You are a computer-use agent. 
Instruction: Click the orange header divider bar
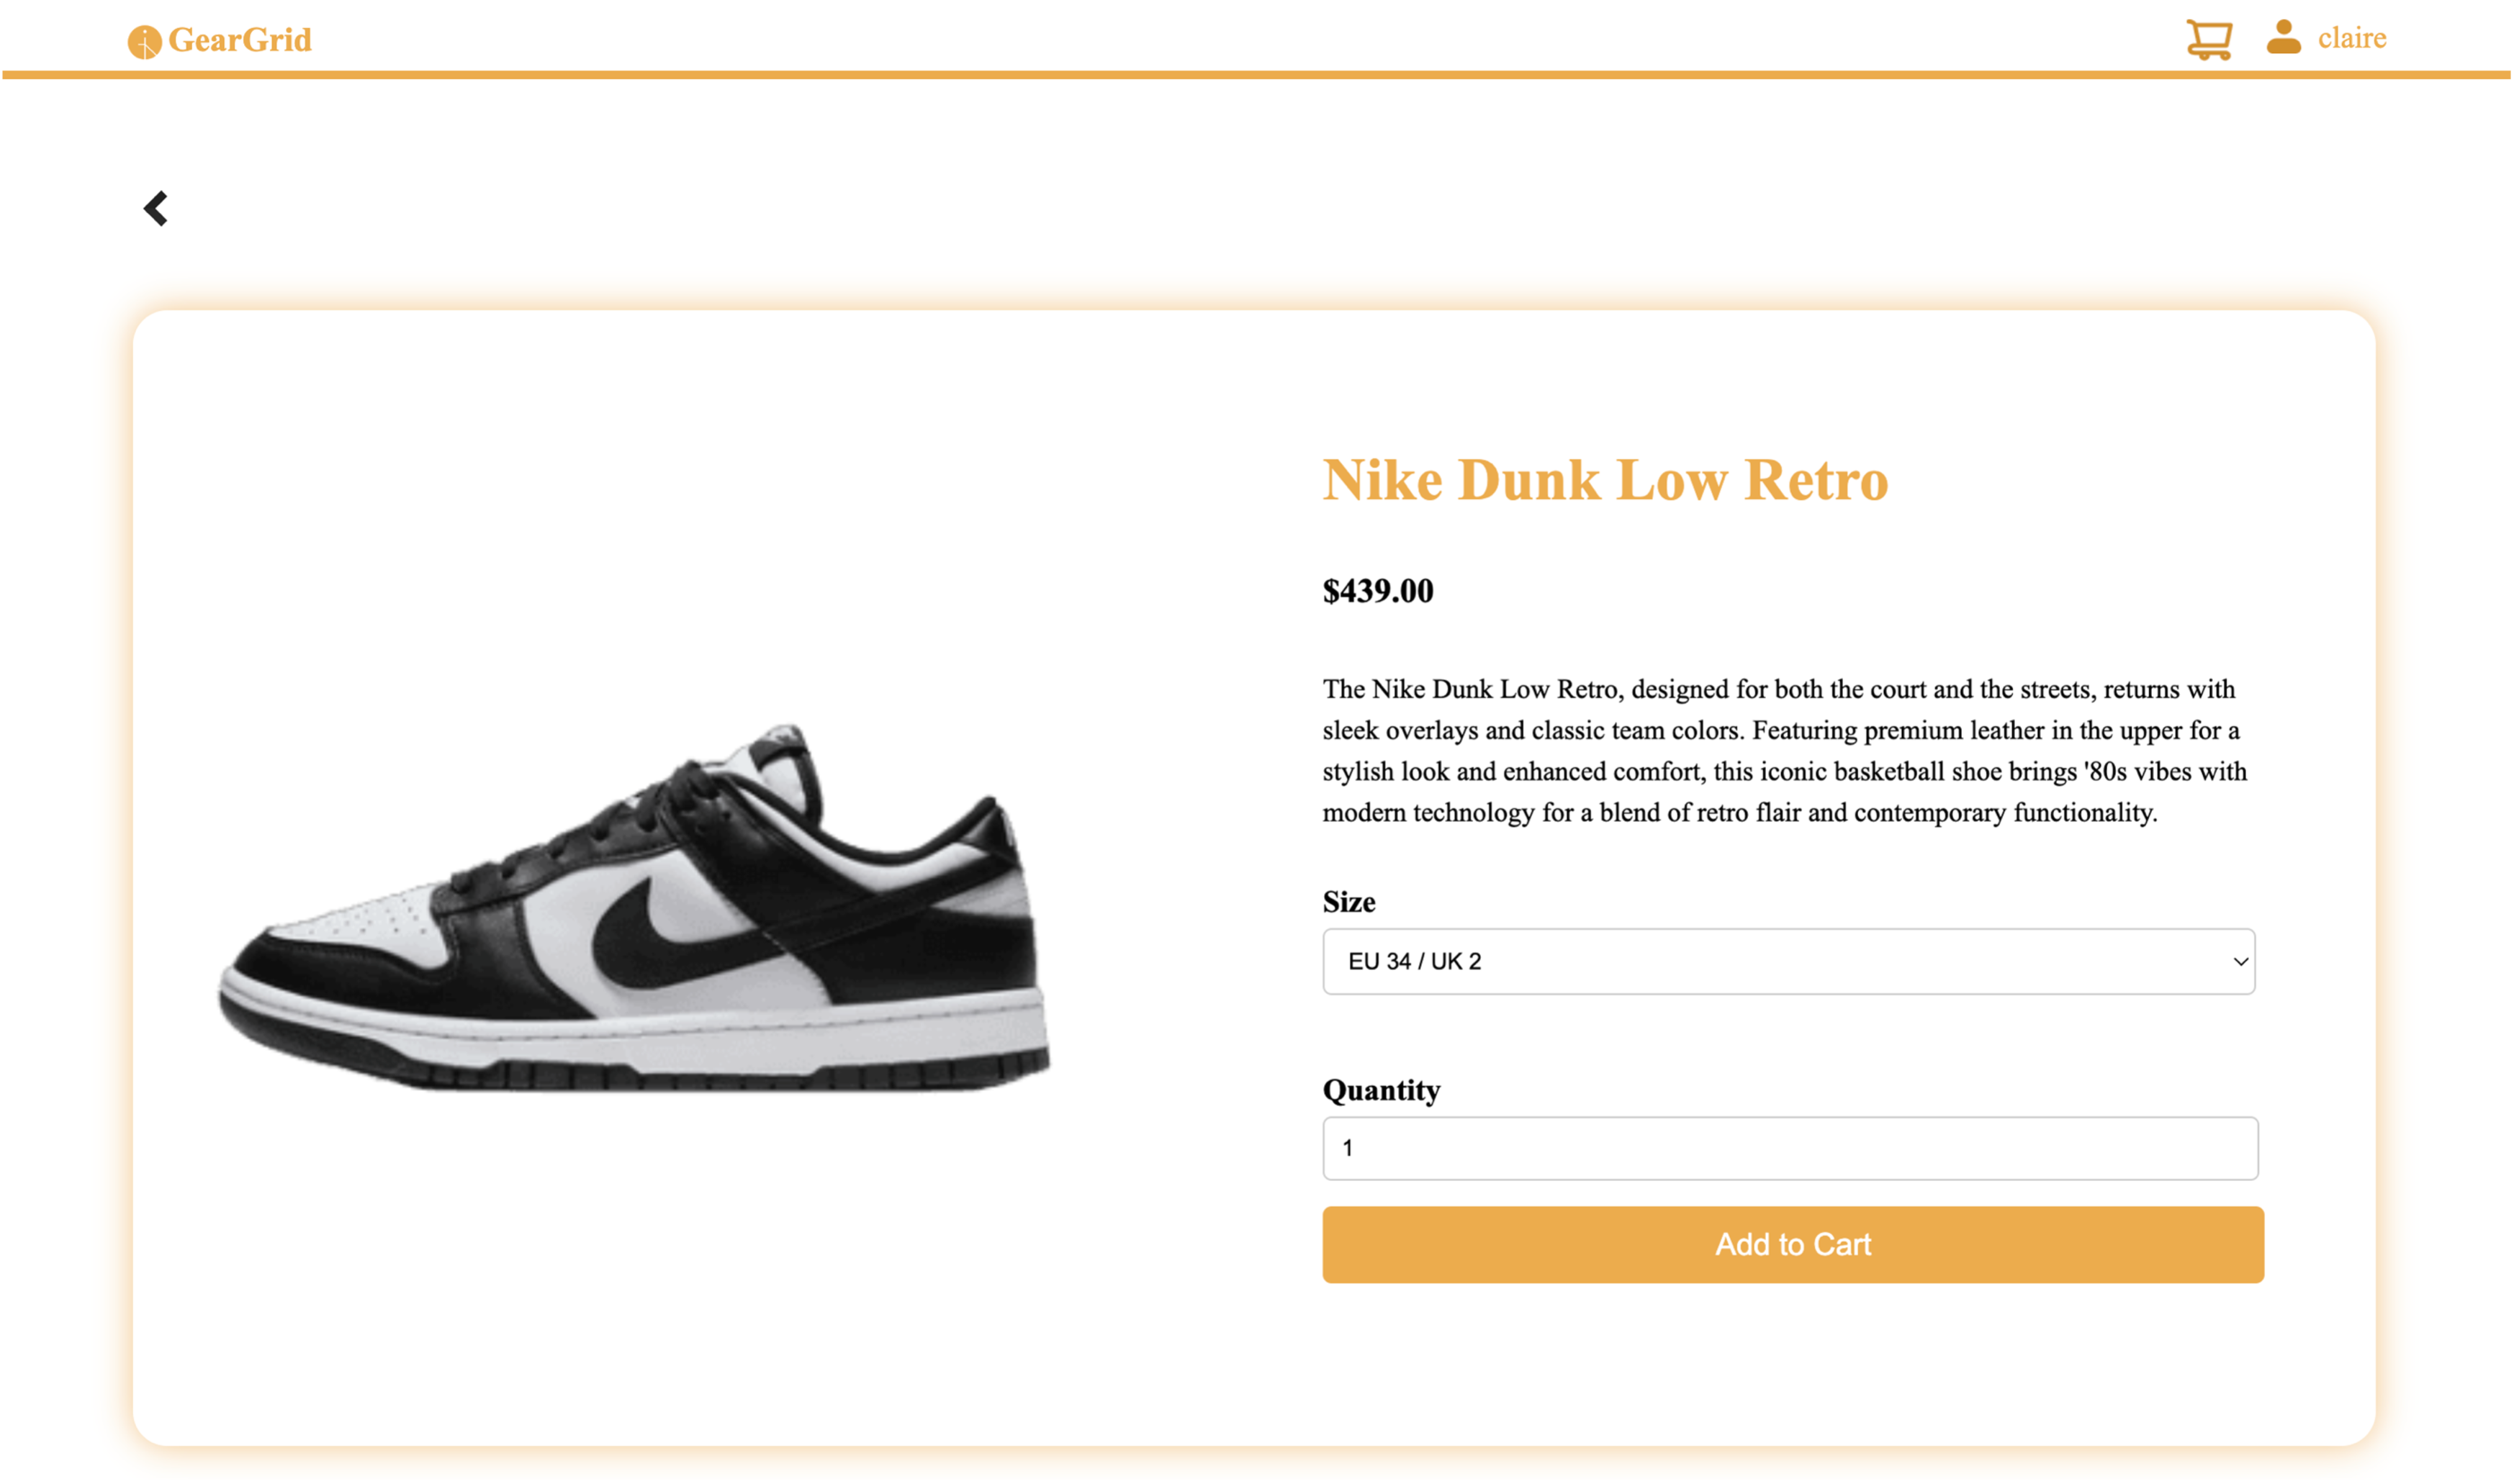tap(1257, 75)
